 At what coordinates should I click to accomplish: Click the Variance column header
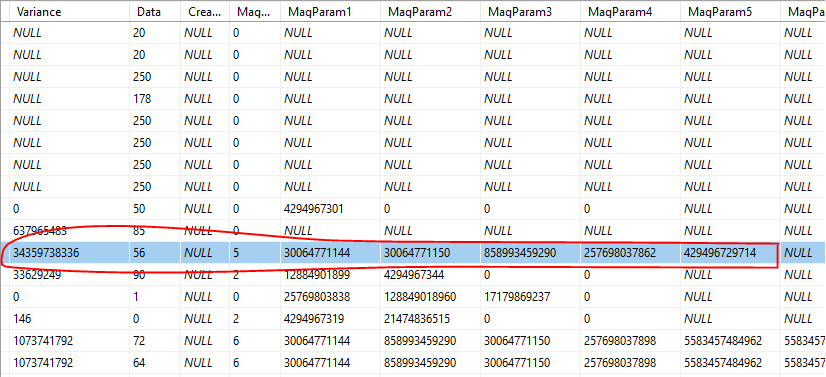[70, 12]
